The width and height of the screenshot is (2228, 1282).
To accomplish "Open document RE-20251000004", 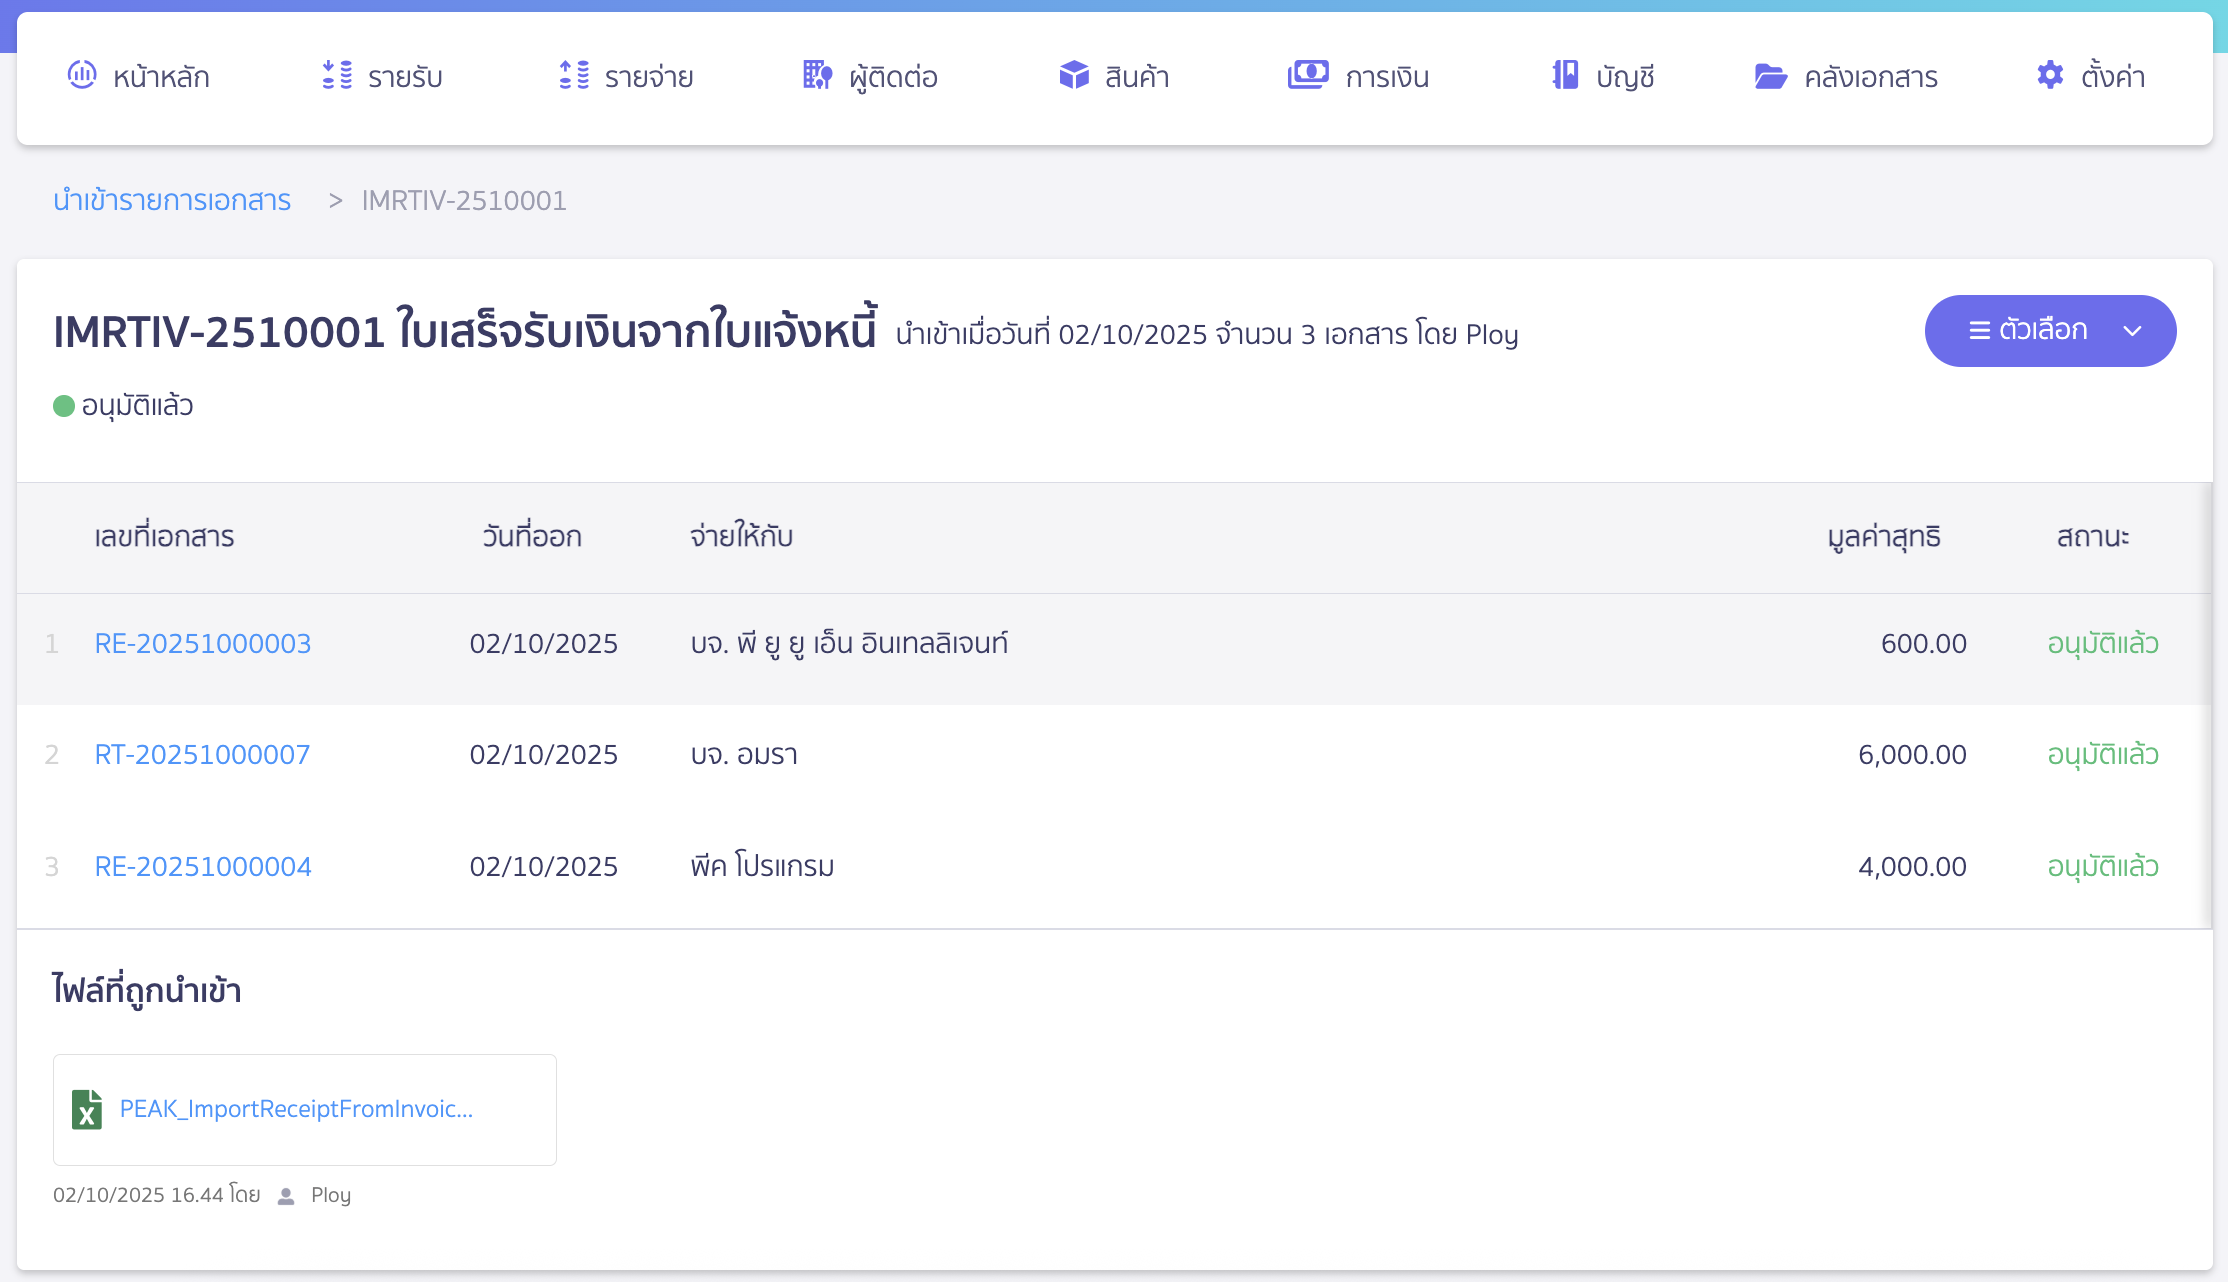I will 202,866.
